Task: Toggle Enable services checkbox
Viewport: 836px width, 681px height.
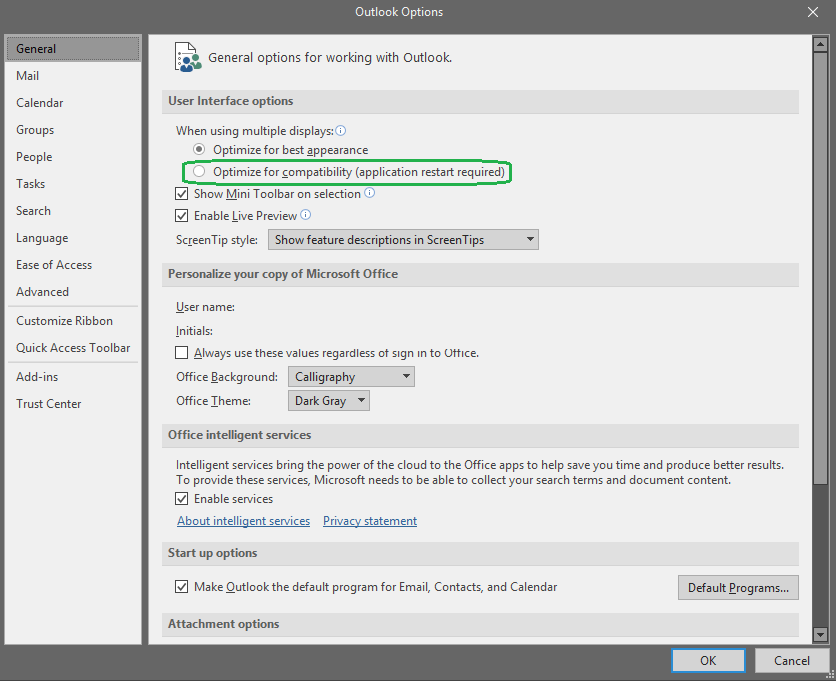Action: pyautogui.click(x=181, y=499)
